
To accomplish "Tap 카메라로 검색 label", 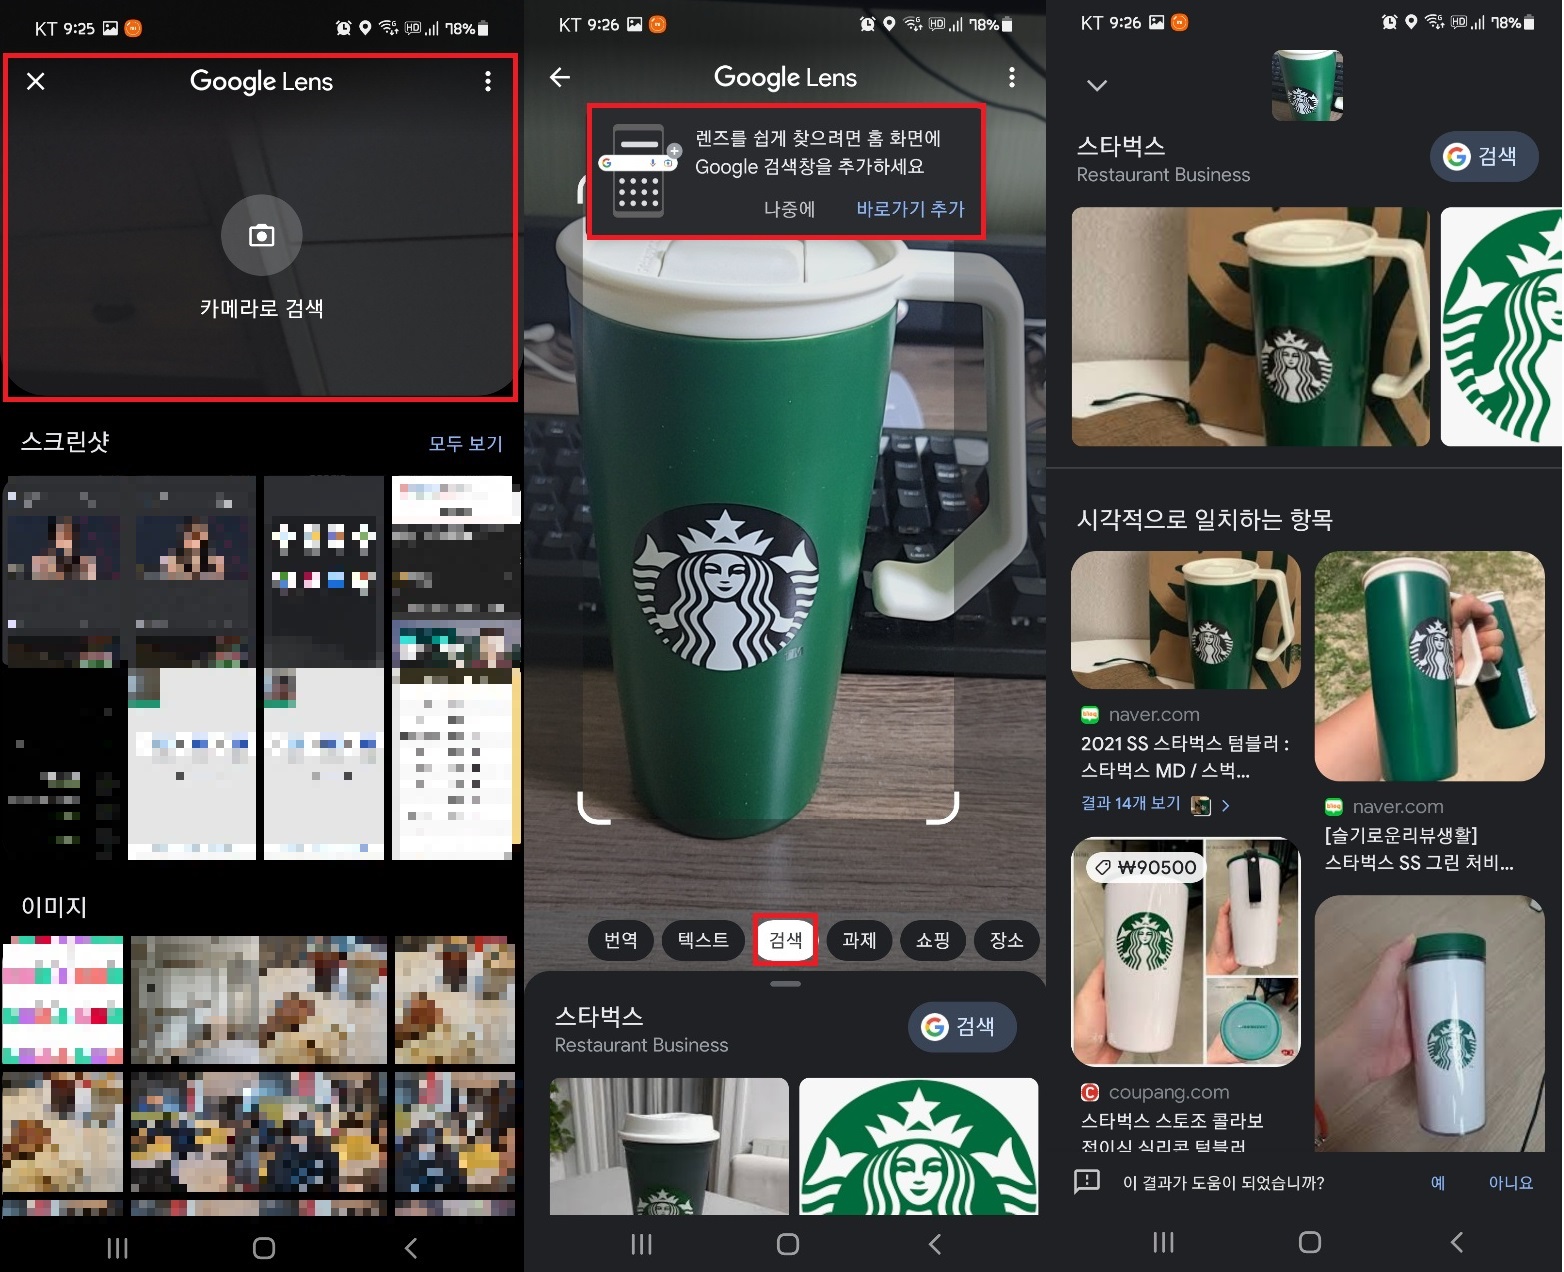I will (261, 308).
